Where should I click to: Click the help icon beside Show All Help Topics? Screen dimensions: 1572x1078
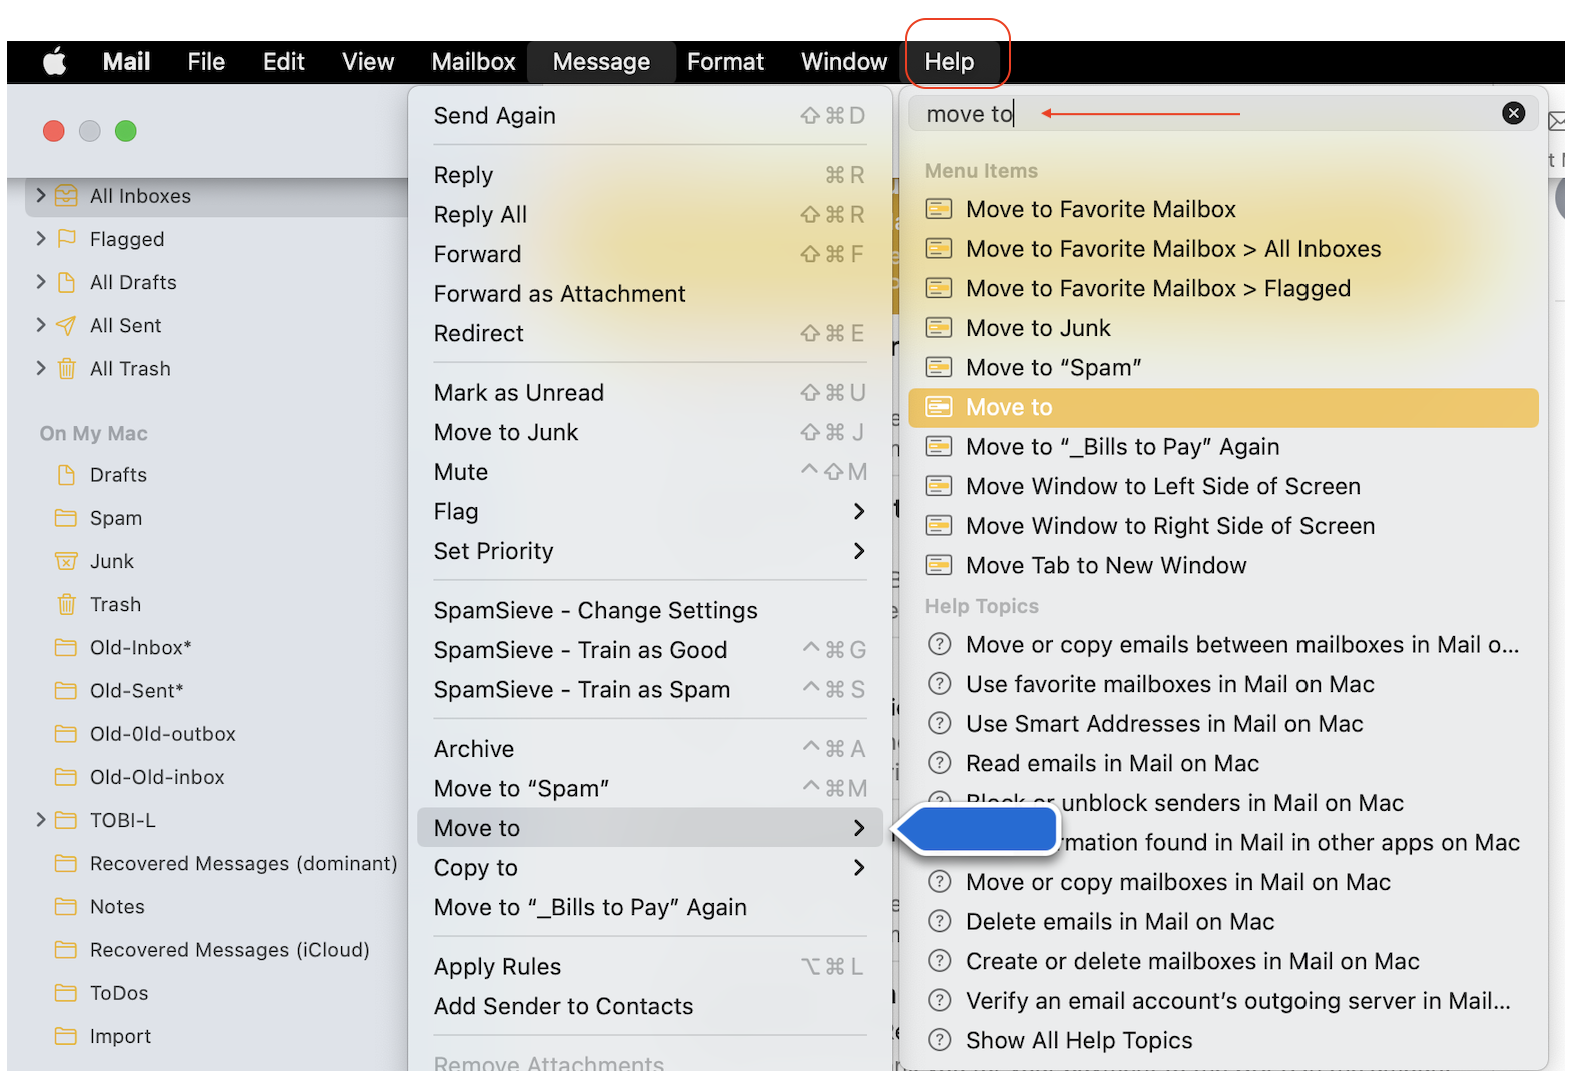tap(939, 1040)
